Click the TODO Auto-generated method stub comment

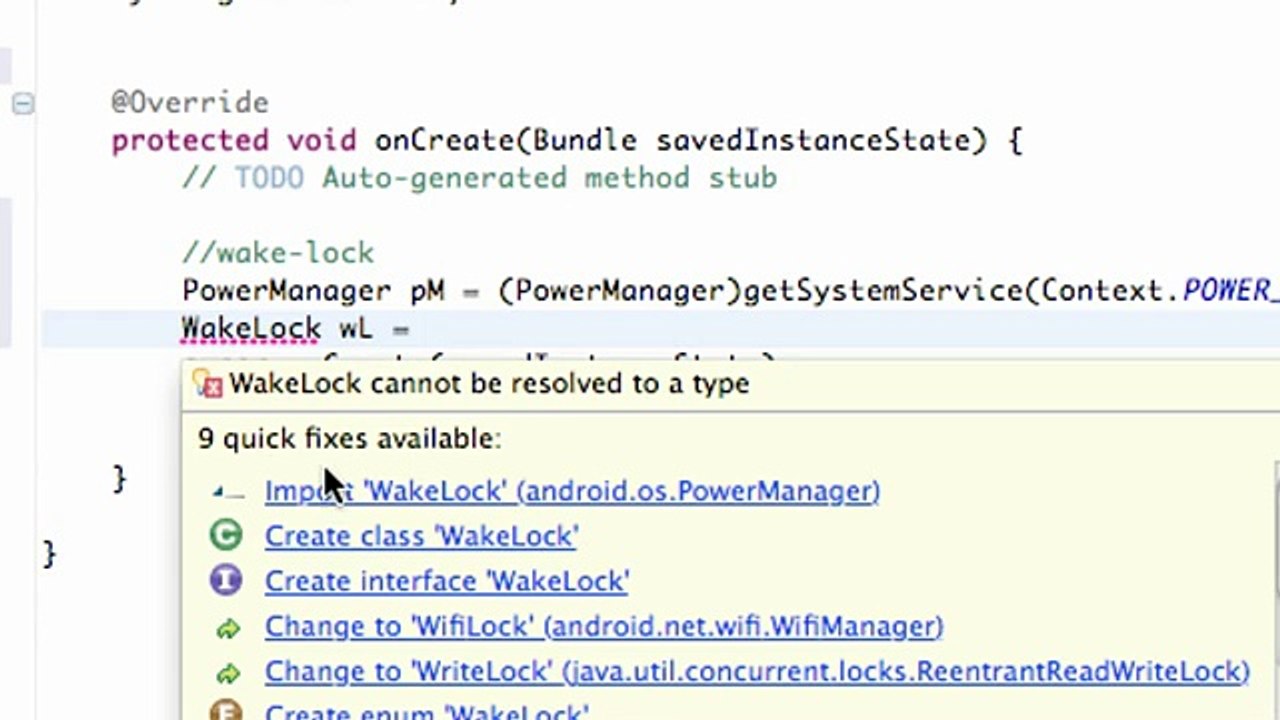(x=479, y=178)
